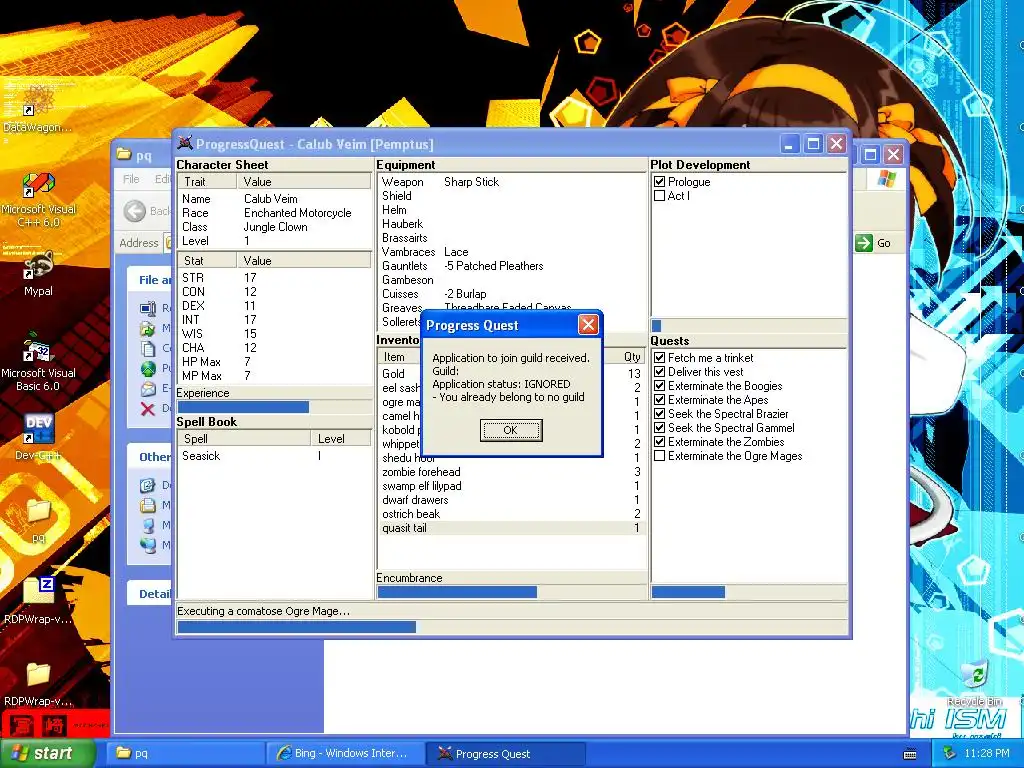Viewport: 1024px width, 768px height.
Task: Click the Spell column header
Action: click(244, 439)
